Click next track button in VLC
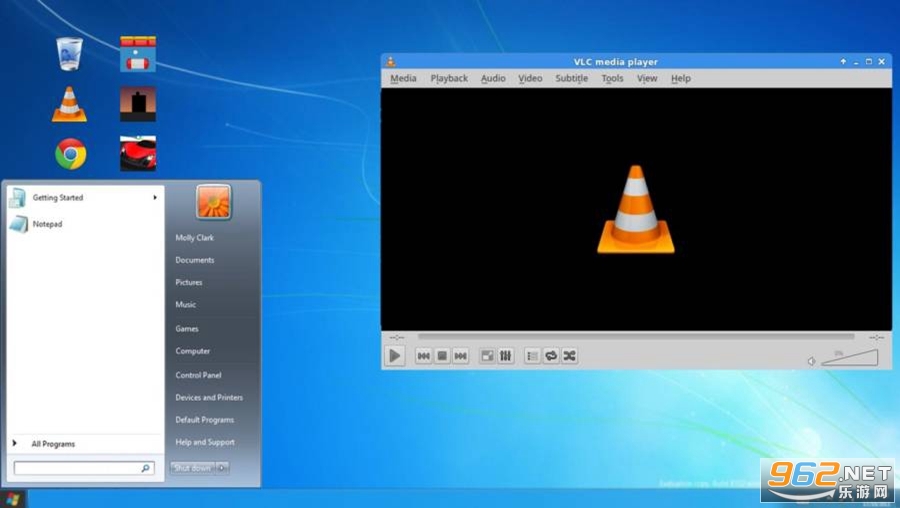Viewport: 900px width, 508px height. point(460,356)
